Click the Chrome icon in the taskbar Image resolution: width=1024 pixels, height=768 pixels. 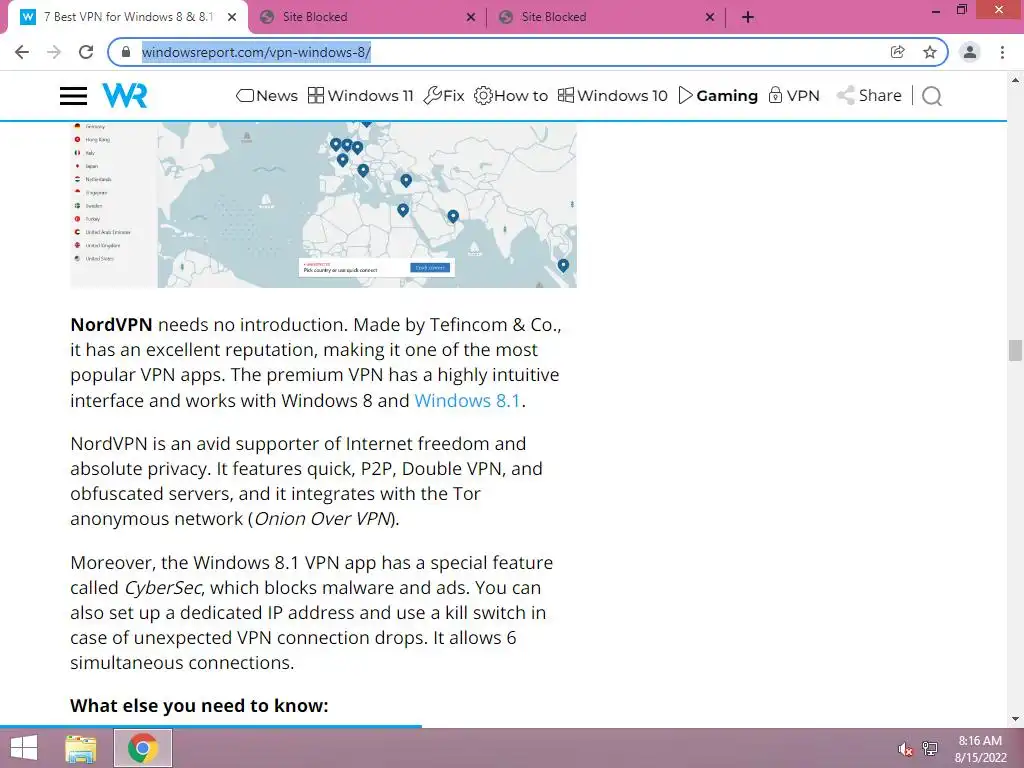pyautogui.click(x=143, y=748)
